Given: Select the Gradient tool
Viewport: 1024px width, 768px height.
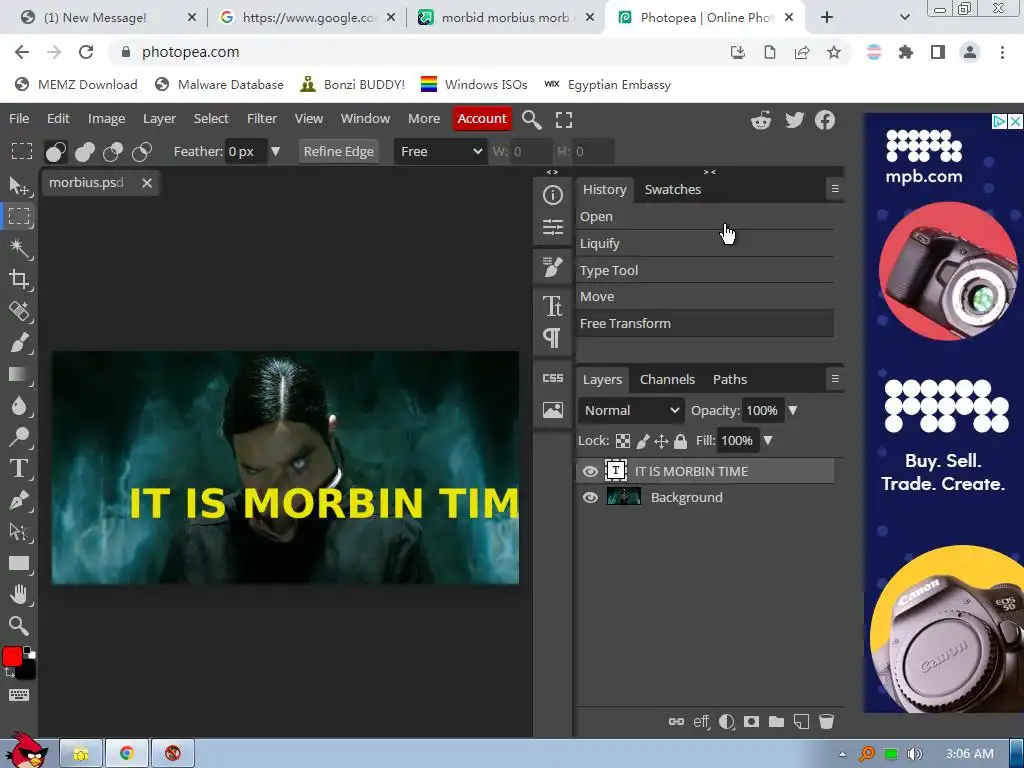Looking at the screenshot, I should (19, 374).
